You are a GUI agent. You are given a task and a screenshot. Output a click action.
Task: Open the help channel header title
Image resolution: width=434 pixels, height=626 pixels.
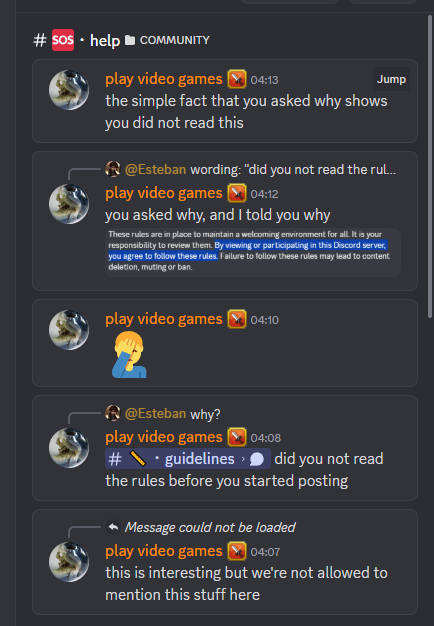[105, 40]
